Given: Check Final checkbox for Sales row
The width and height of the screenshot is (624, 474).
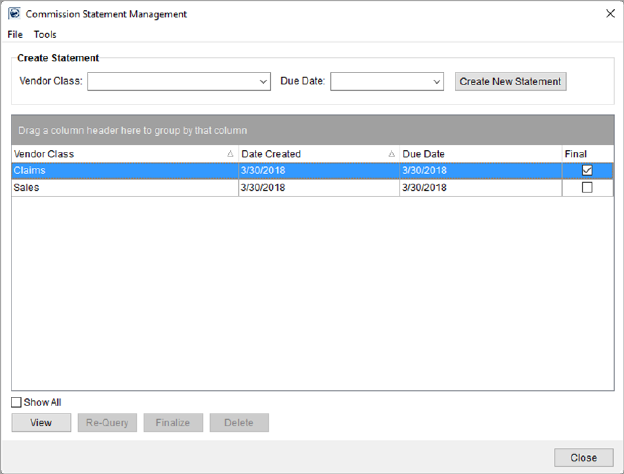Looking at the screenshot, I should click(587, 187).
